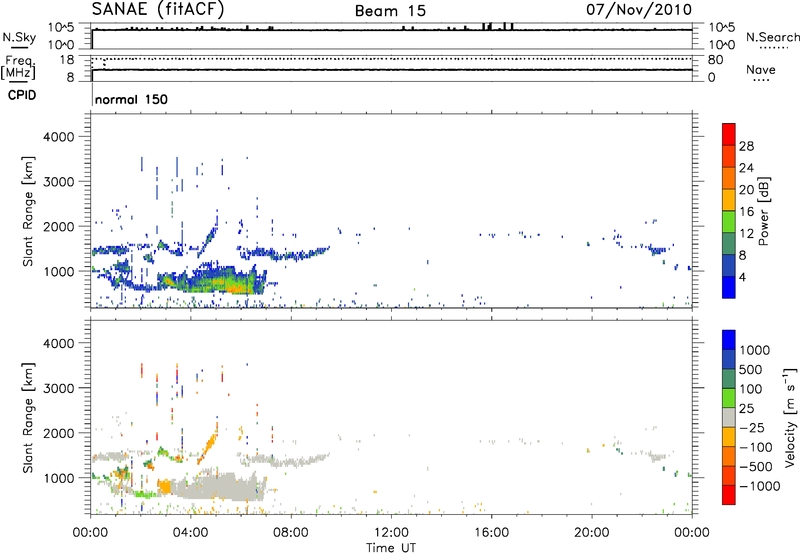Click the 4000 tick of the power panel

(x=58, y=137)
